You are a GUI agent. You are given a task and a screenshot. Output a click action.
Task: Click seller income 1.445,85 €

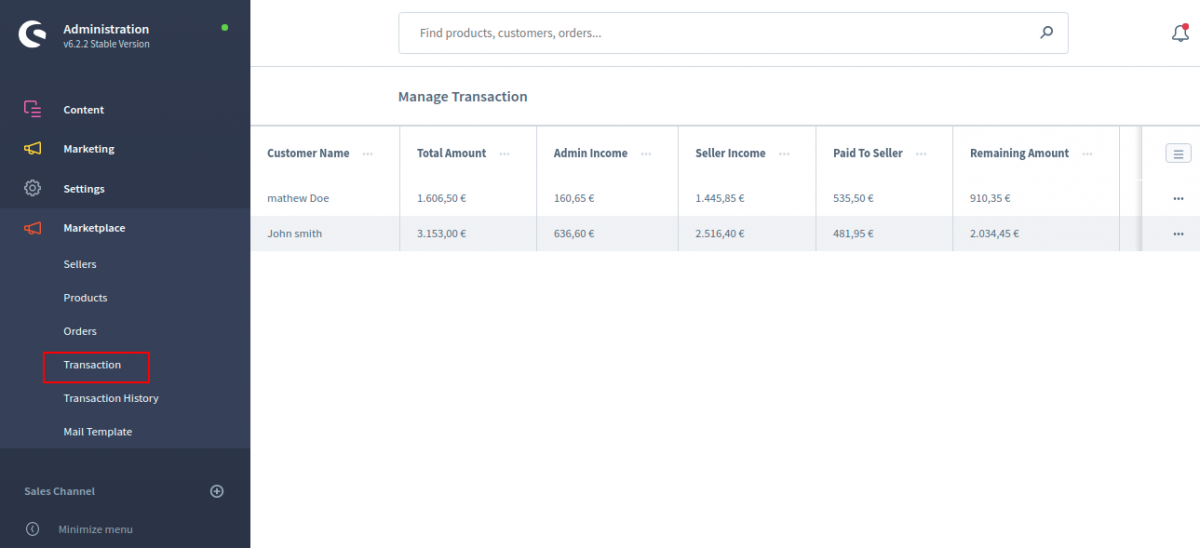tap(720, 198)
